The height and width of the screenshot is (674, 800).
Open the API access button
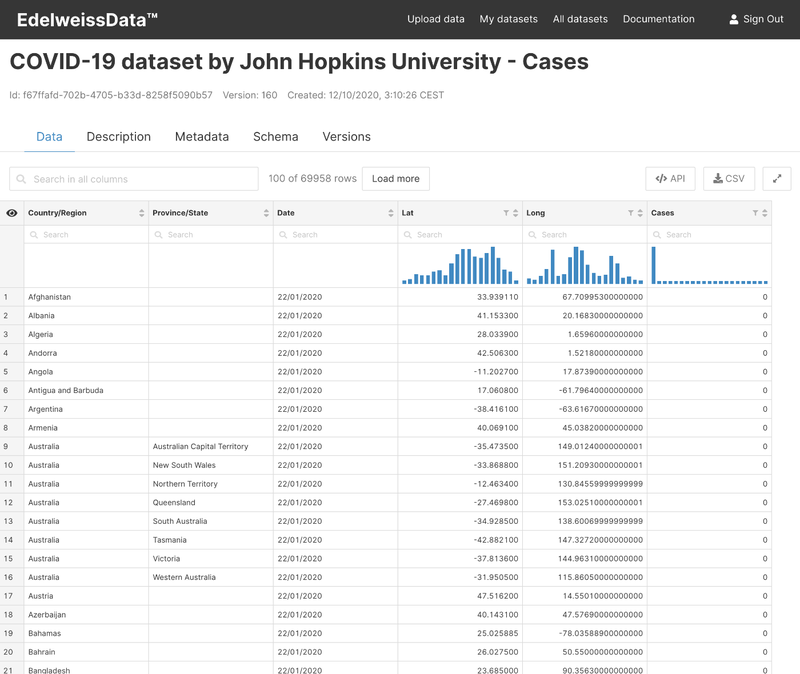670,179
